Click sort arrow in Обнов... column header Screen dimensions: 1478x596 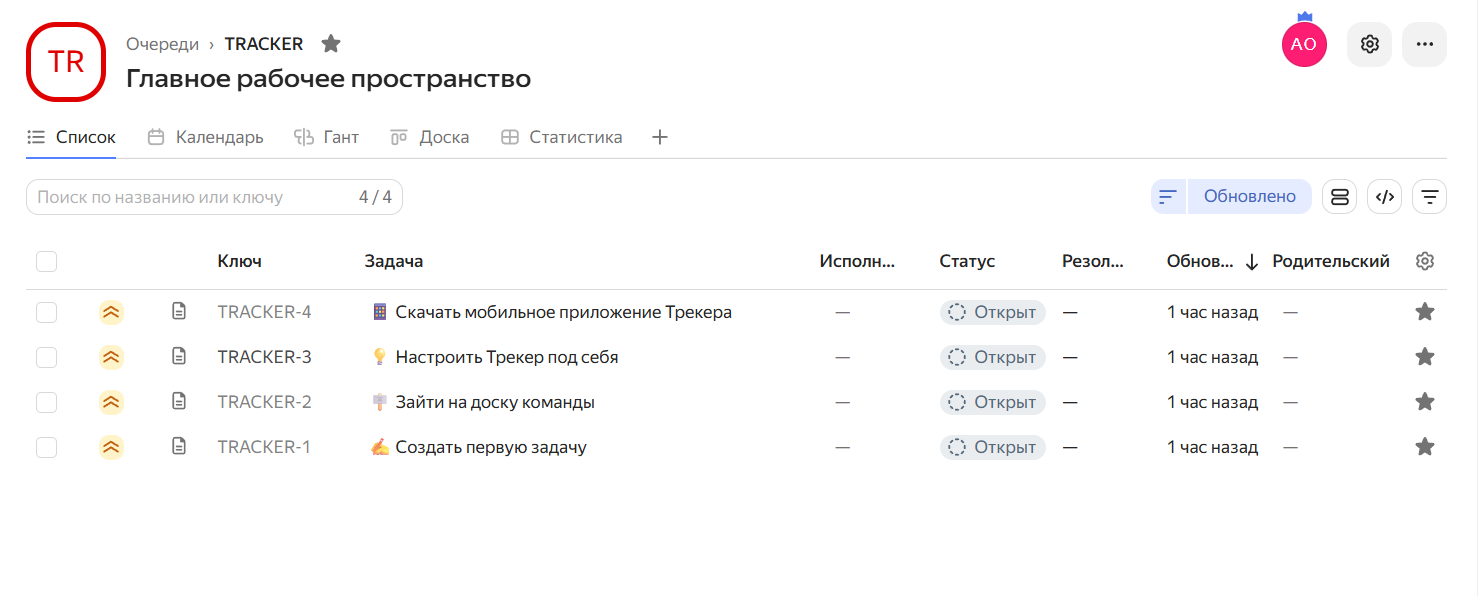pos(1251,262)
